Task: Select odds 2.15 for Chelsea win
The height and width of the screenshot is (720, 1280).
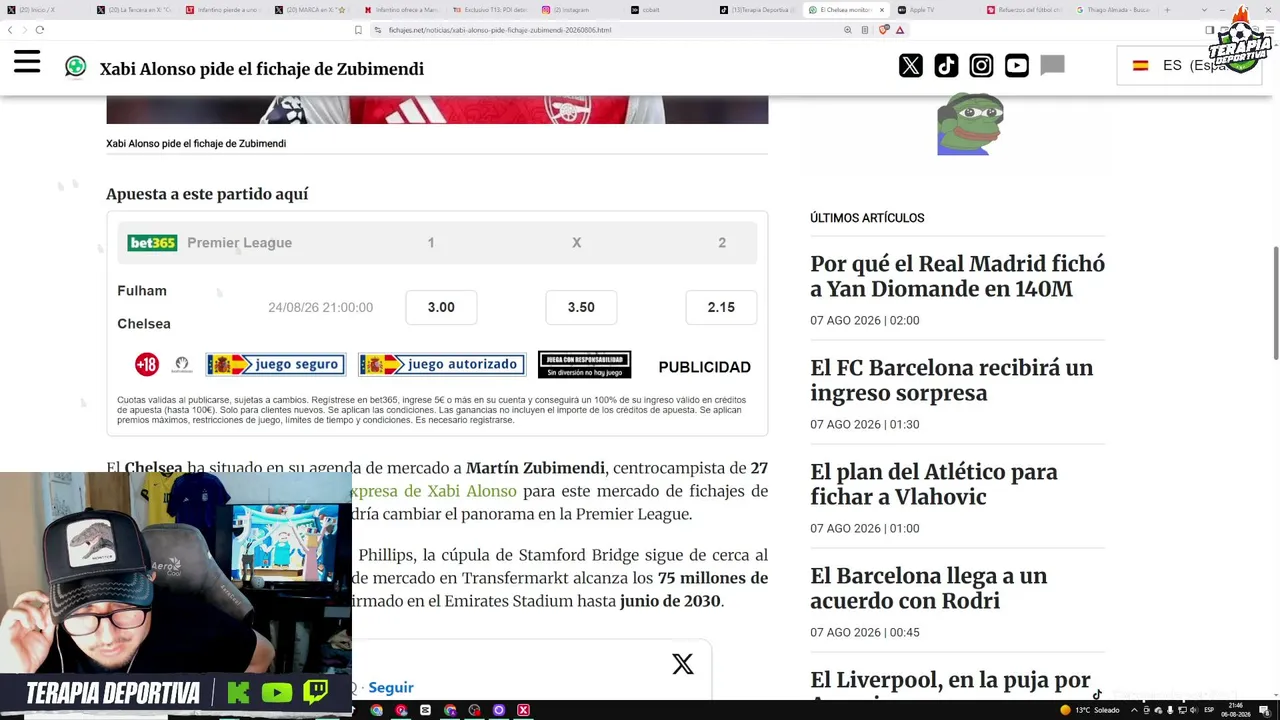Action: pyautogui.click(x=721, y=307)
